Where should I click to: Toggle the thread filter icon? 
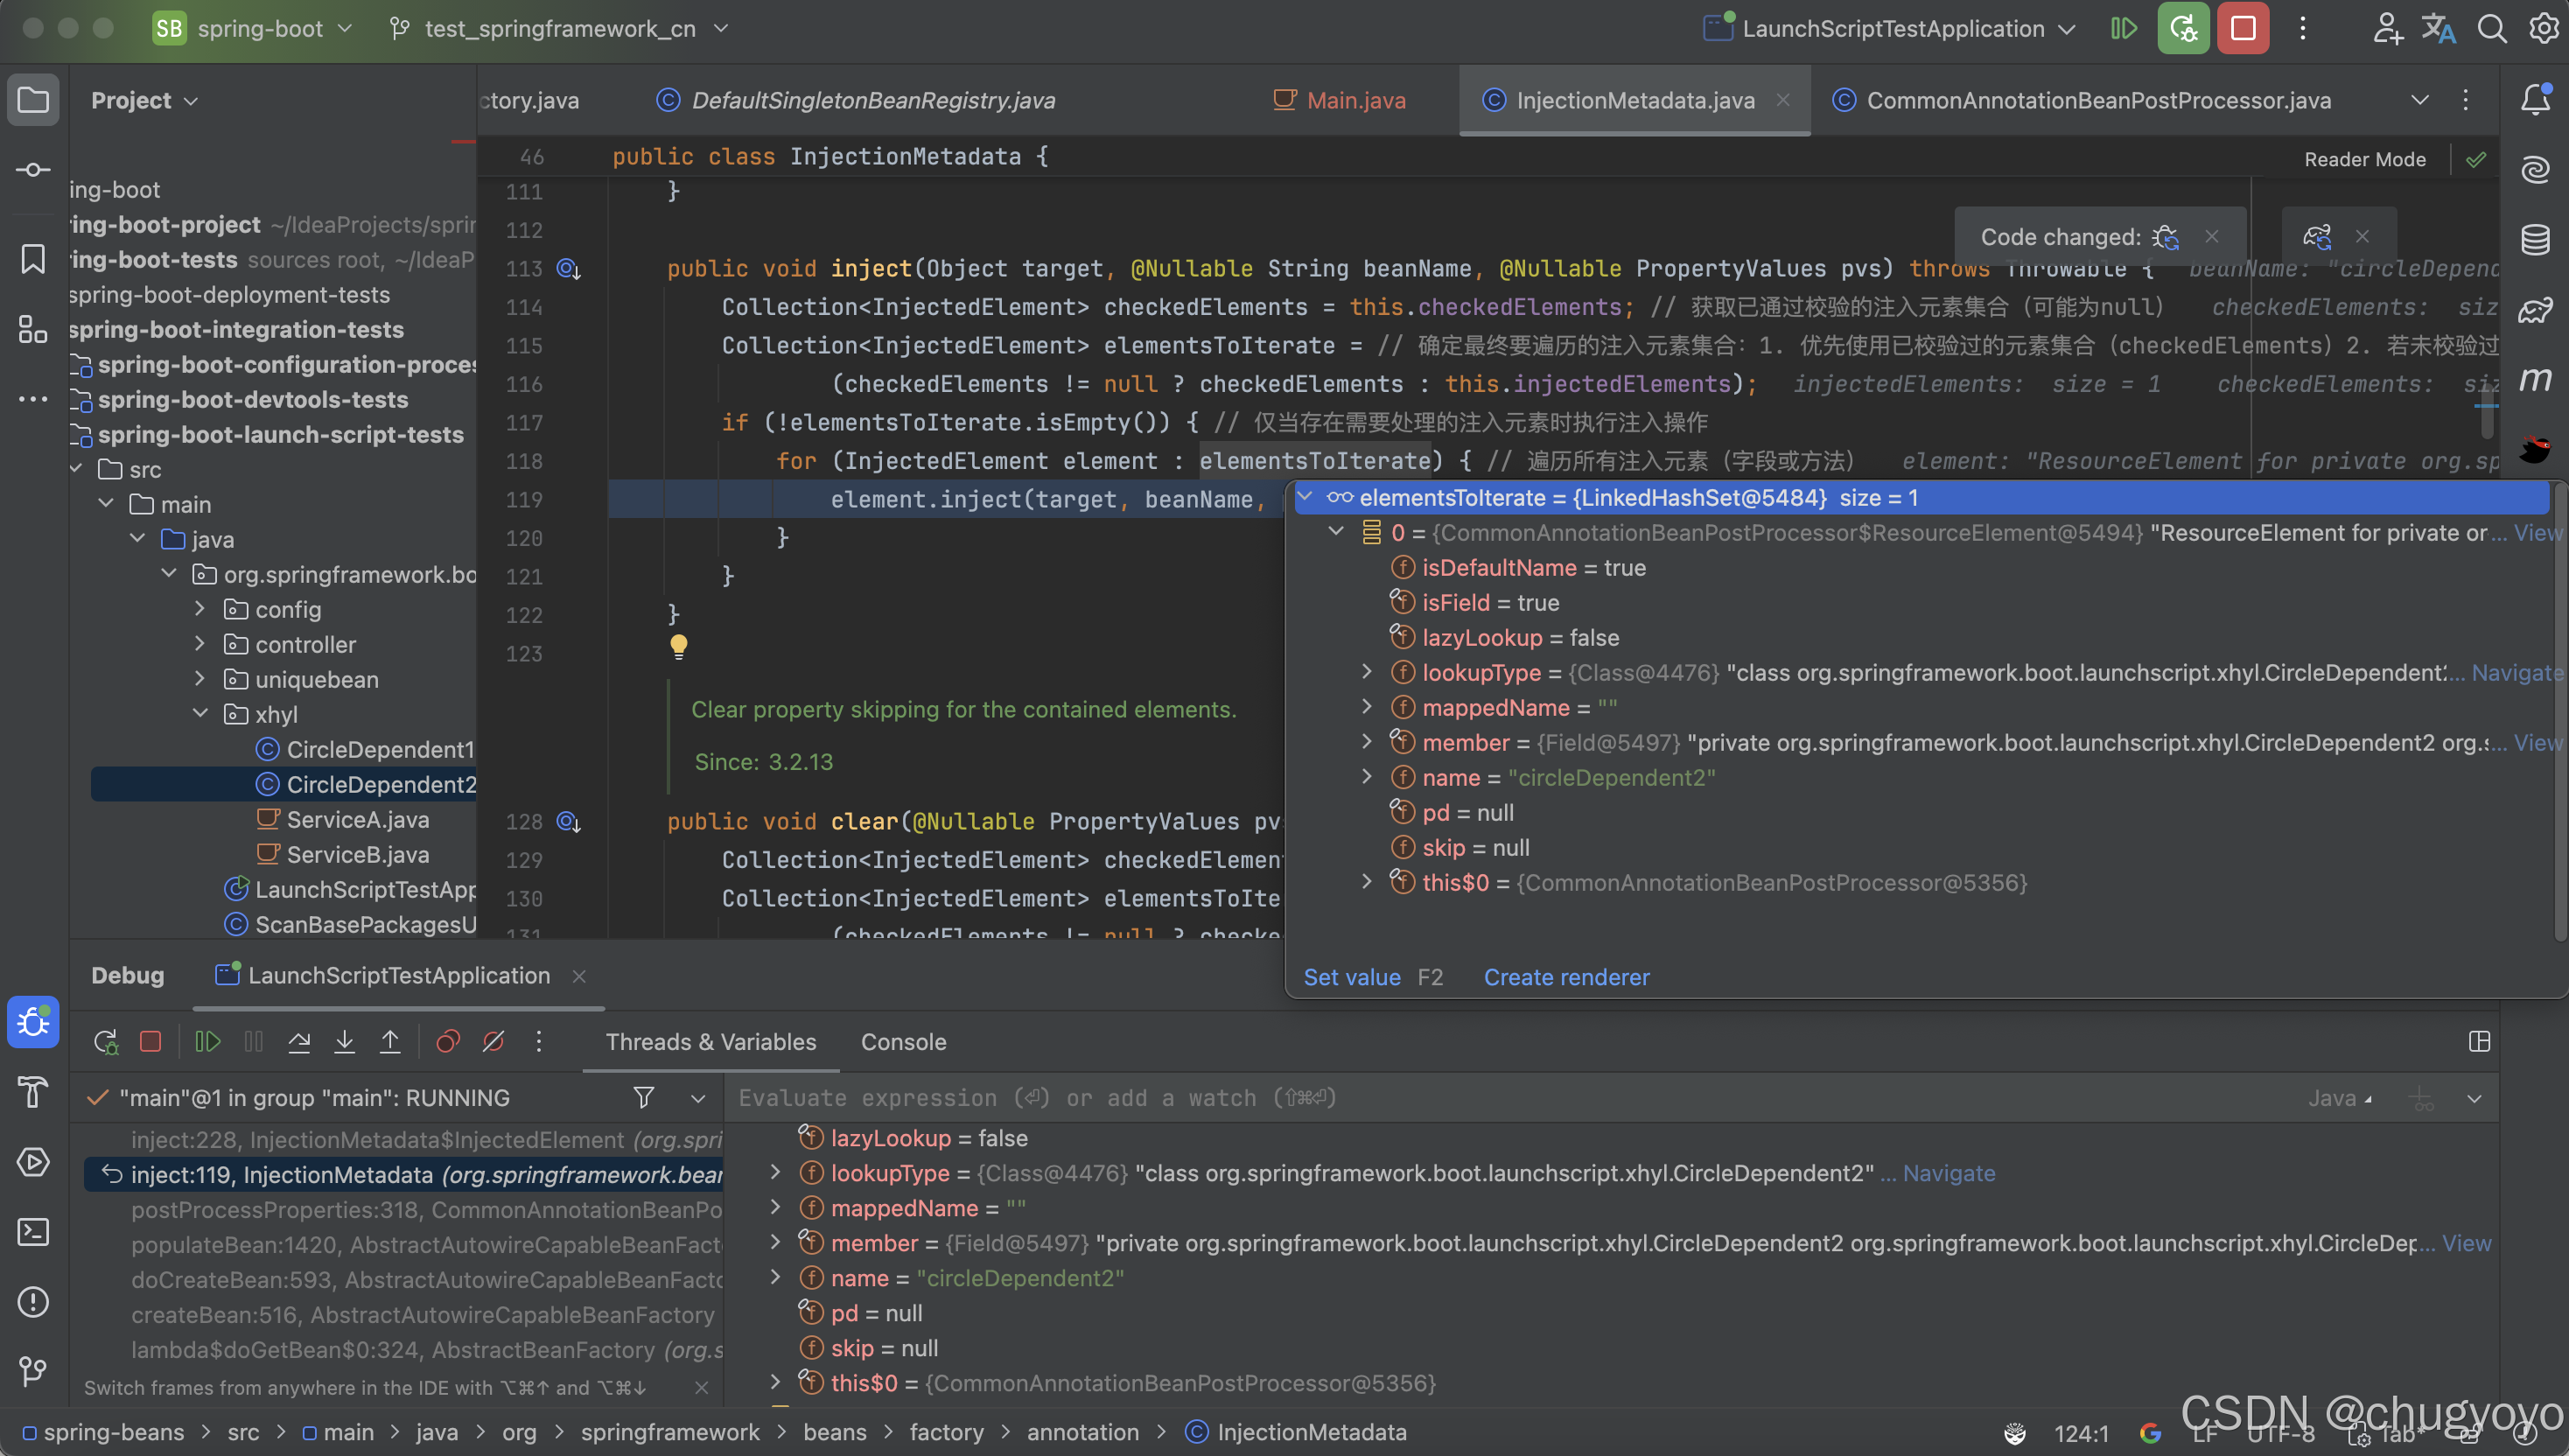[x=644, y=1098]
